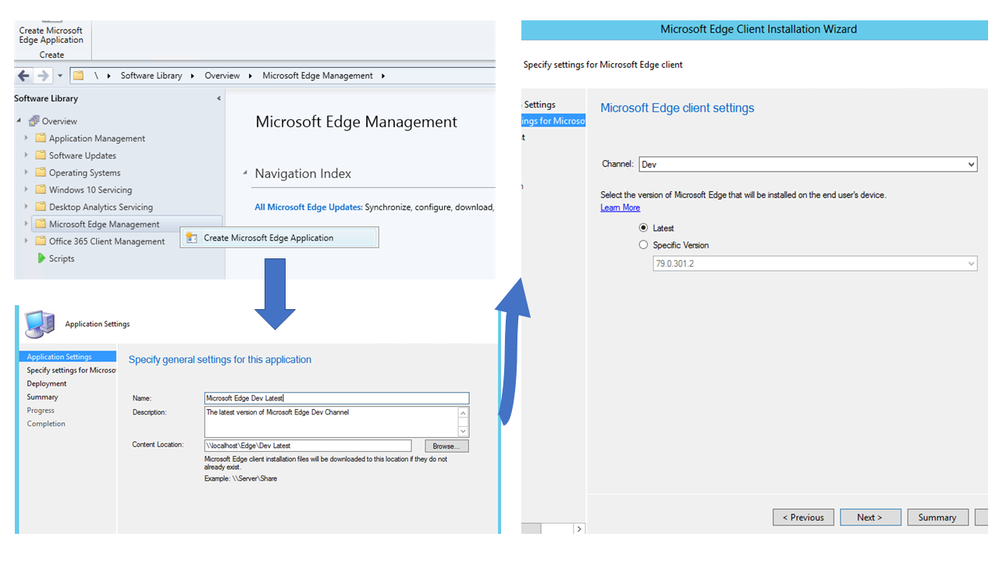
Task: Click Overview in breadcrumb path
Action: click(222, 76)
